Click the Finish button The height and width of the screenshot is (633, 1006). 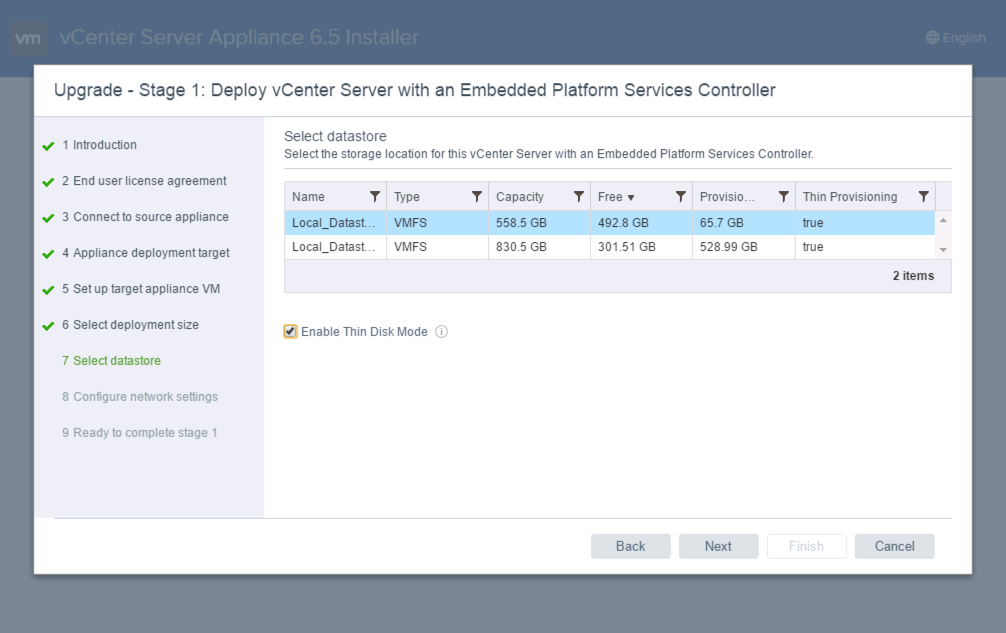[x=806, y=546]
